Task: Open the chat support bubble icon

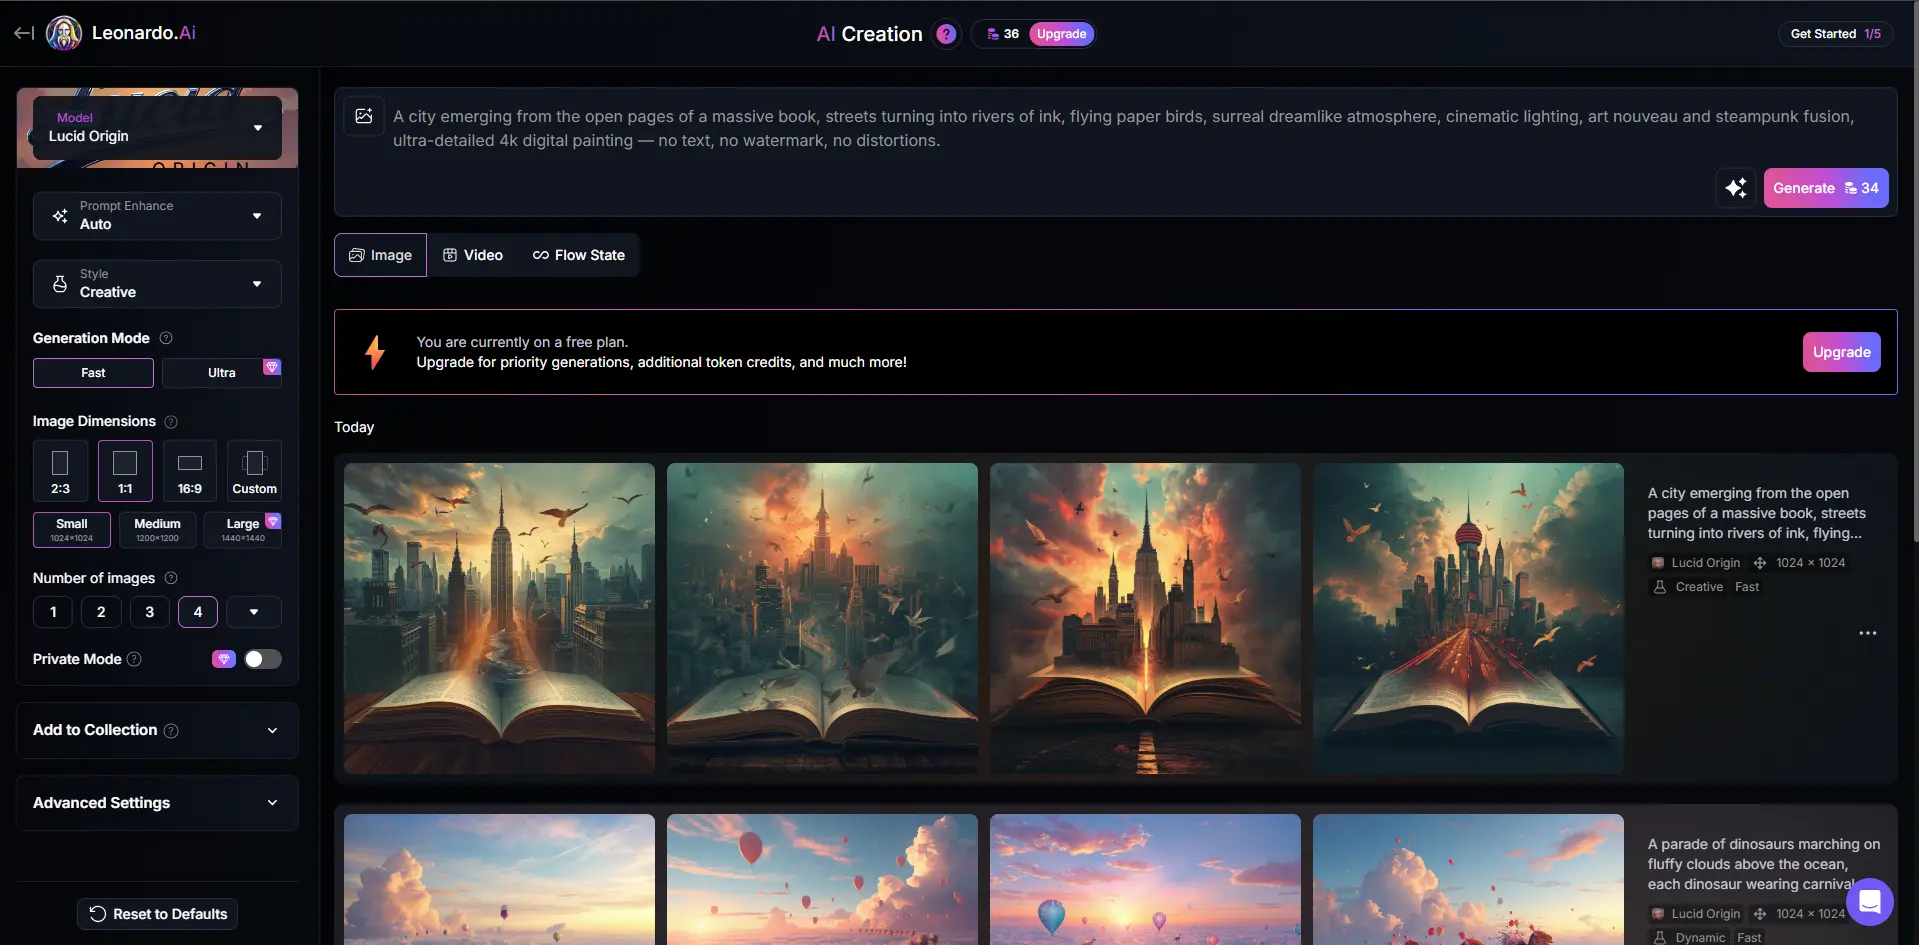Action: pos(1869,902)
